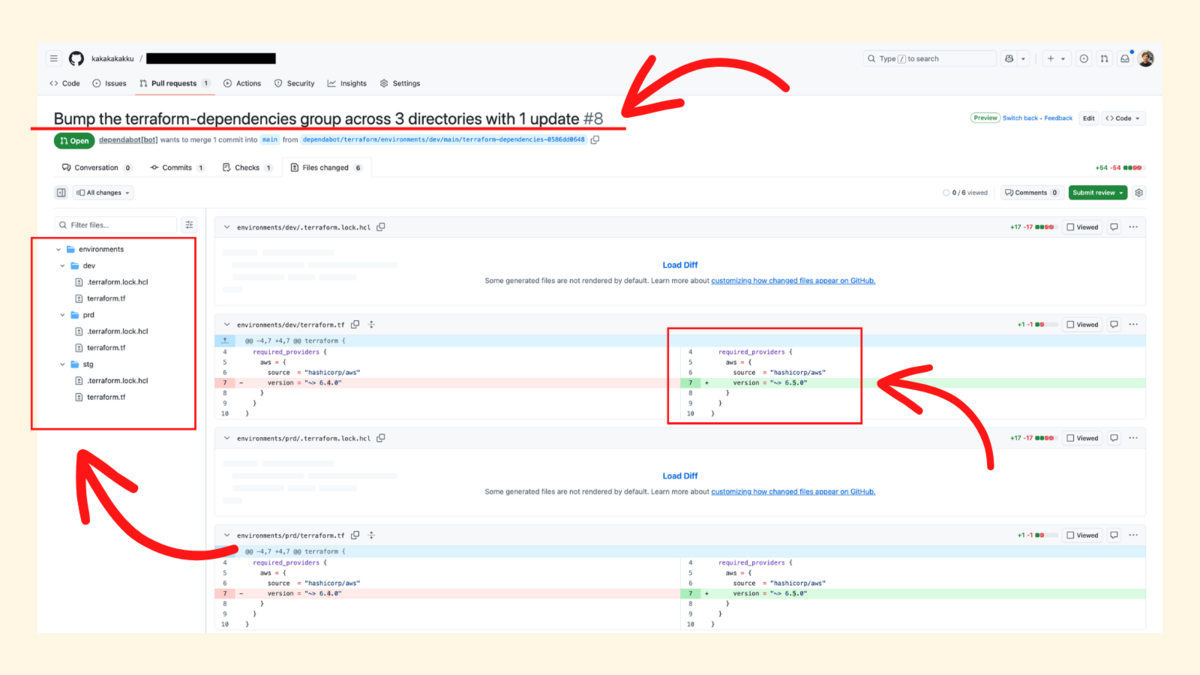Toggle the file tree sidebar icon

pyautogui.click(x=61, y=193)
